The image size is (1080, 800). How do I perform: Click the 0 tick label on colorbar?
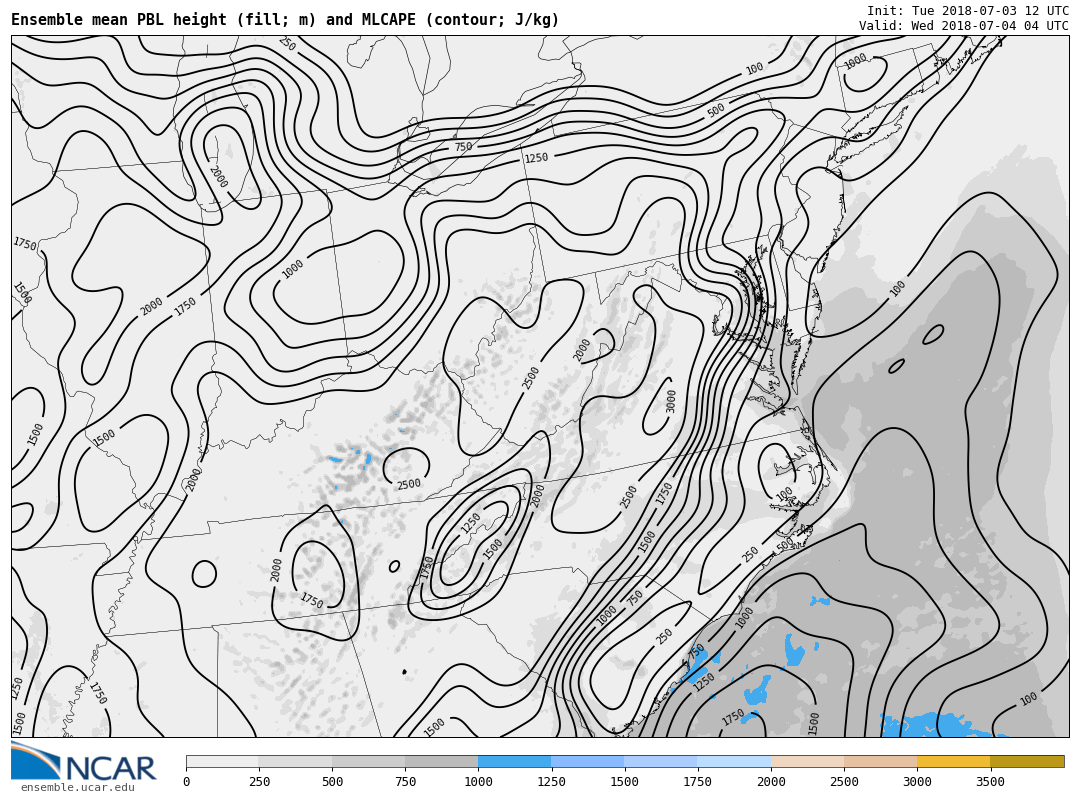coord(186,782)
